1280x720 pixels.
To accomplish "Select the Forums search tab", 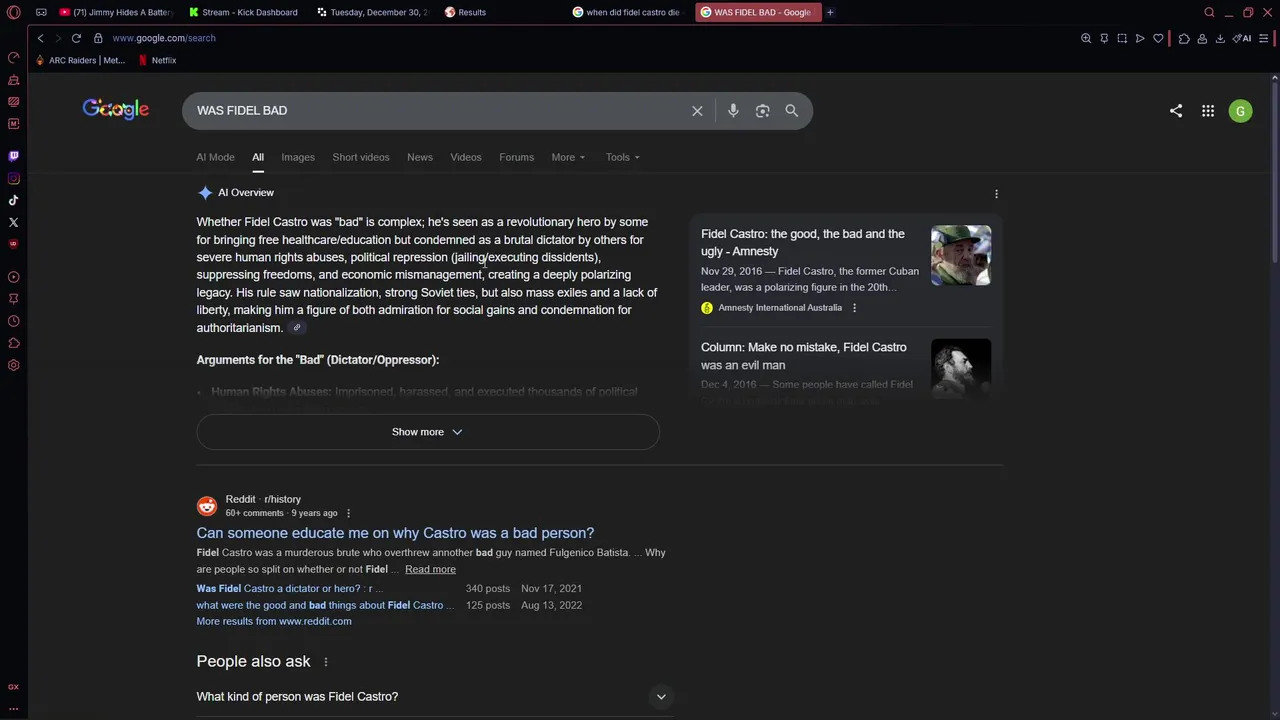I will point(516,157).
